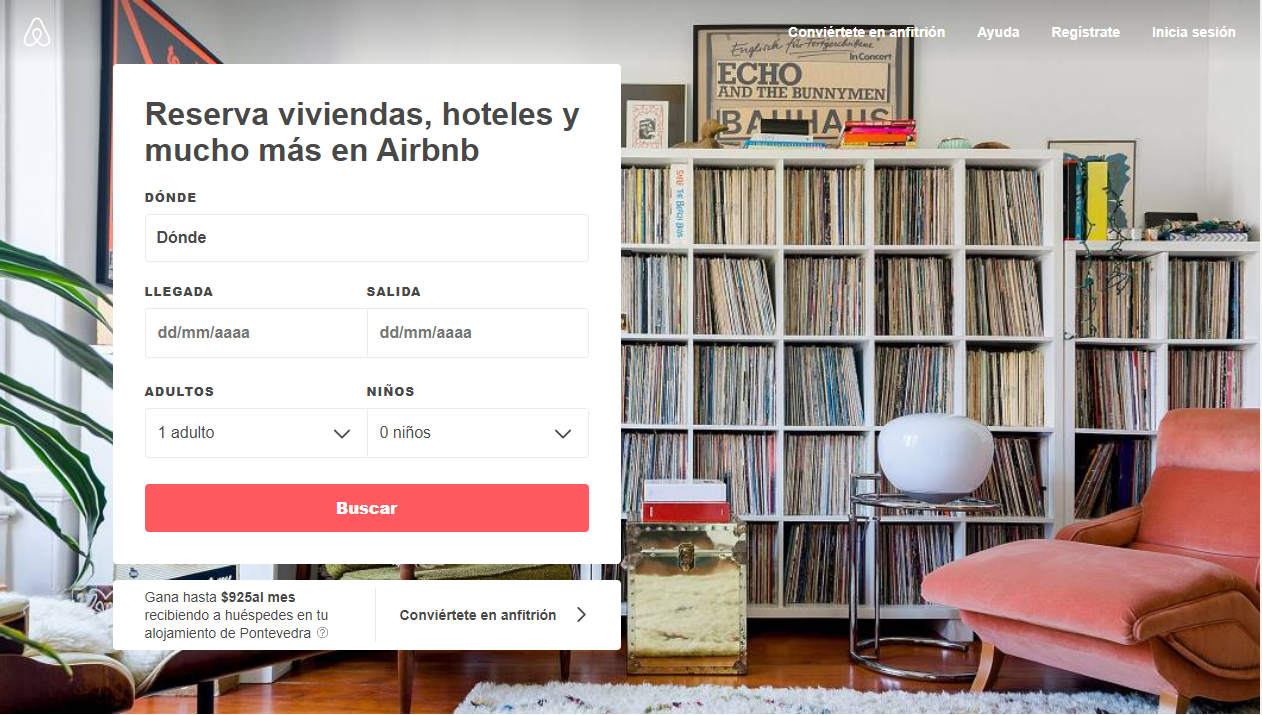
Task: Click the LLEGADA label
Action: (179, 292)
